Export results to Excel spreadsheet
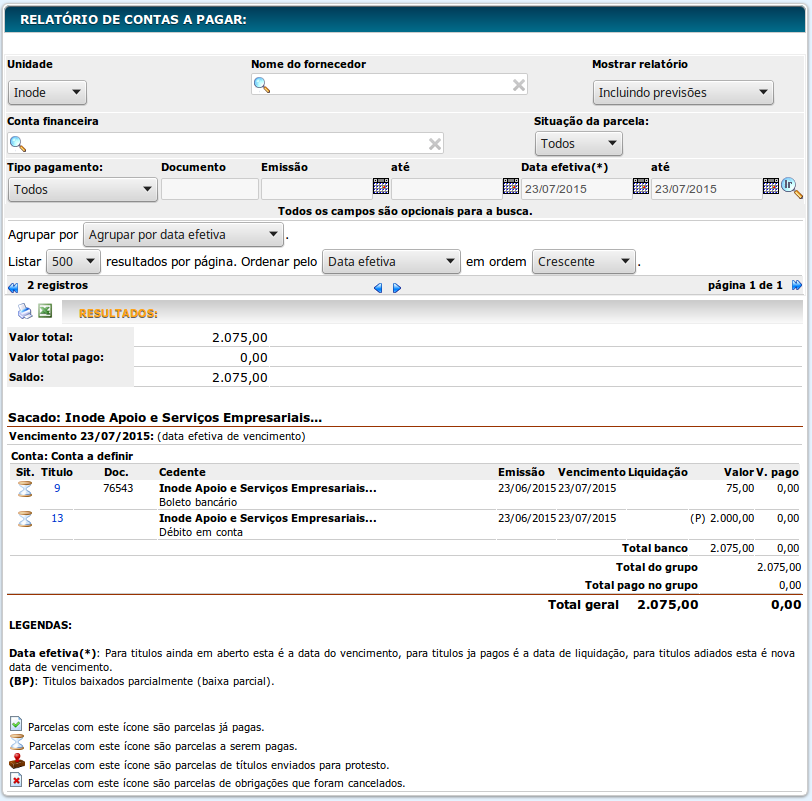The width and height of the screenshot is (812, 801). [x=45, y=311]
